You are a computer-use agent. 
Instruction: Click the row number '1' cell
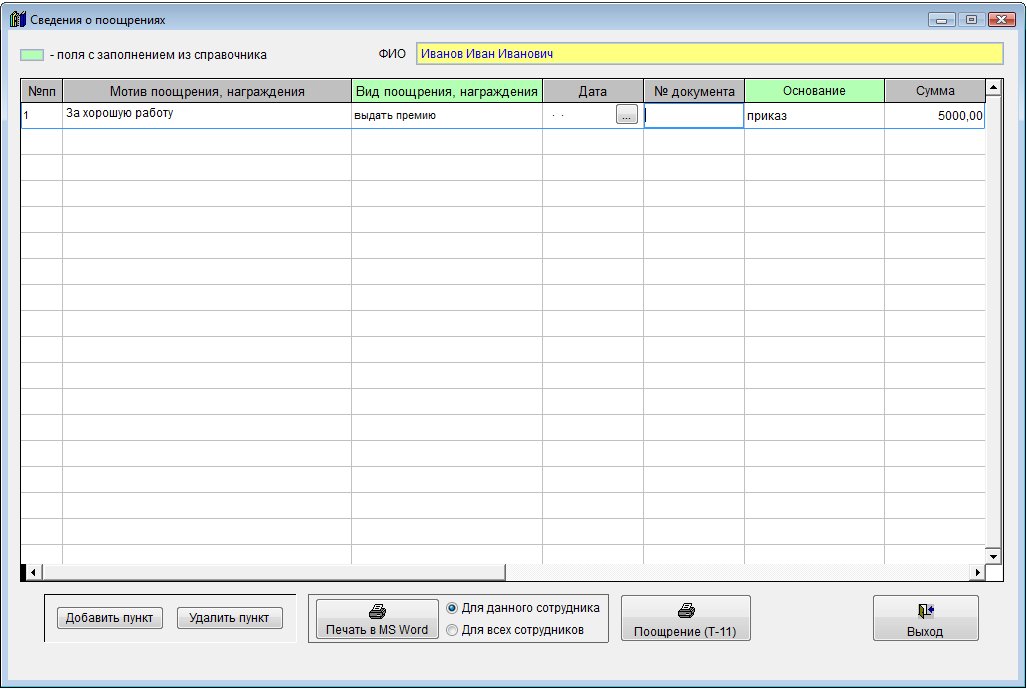42,115
